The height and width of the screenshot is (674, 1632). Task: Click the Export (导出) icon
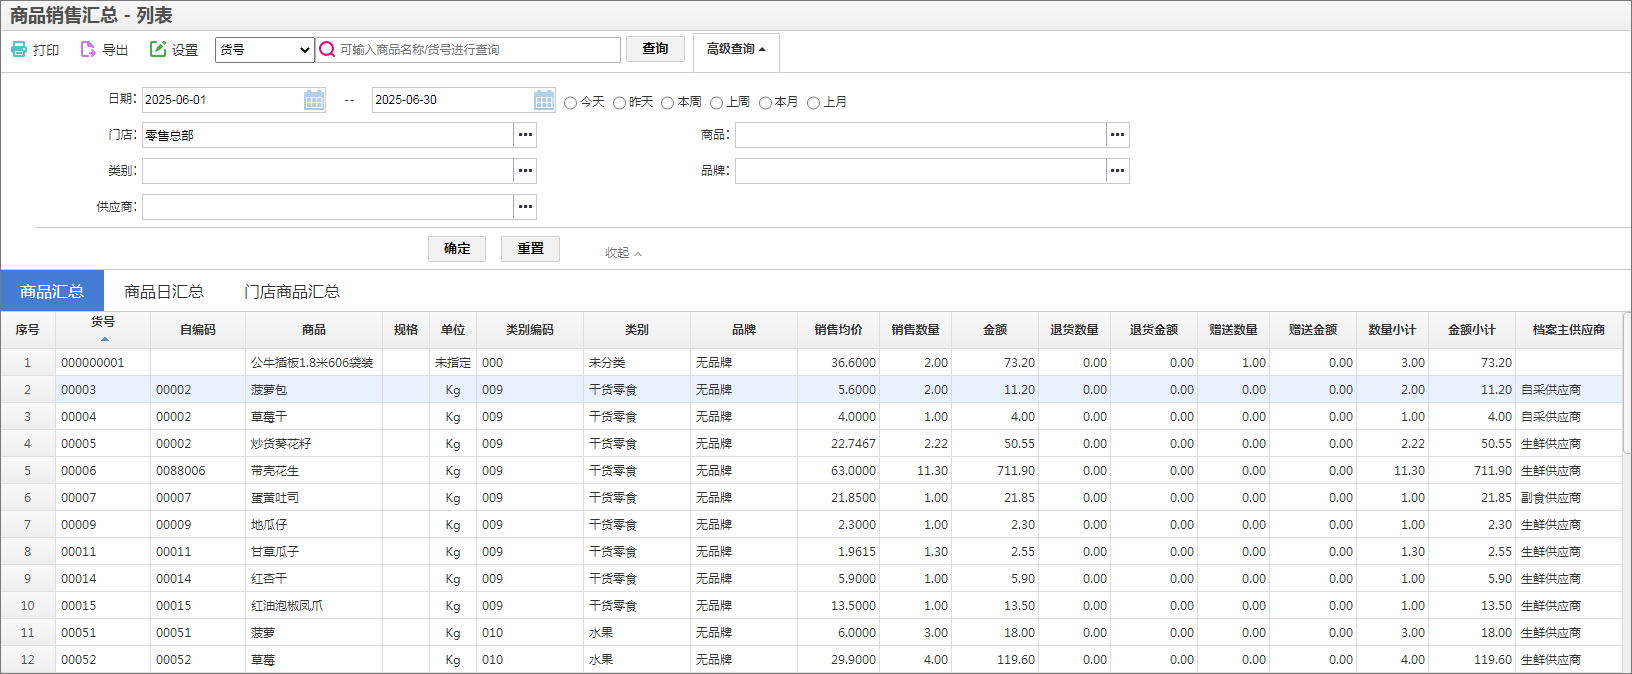point(88,49)
